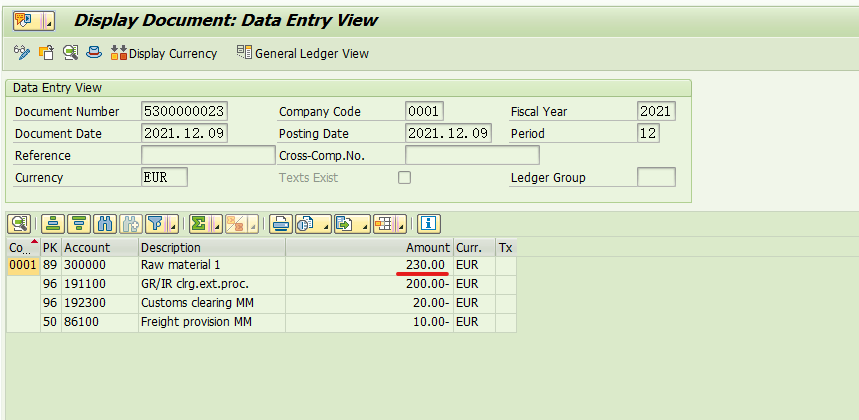Click the Find binoculars icon
This screenshot has width=859, height=420.
(106, 223)
